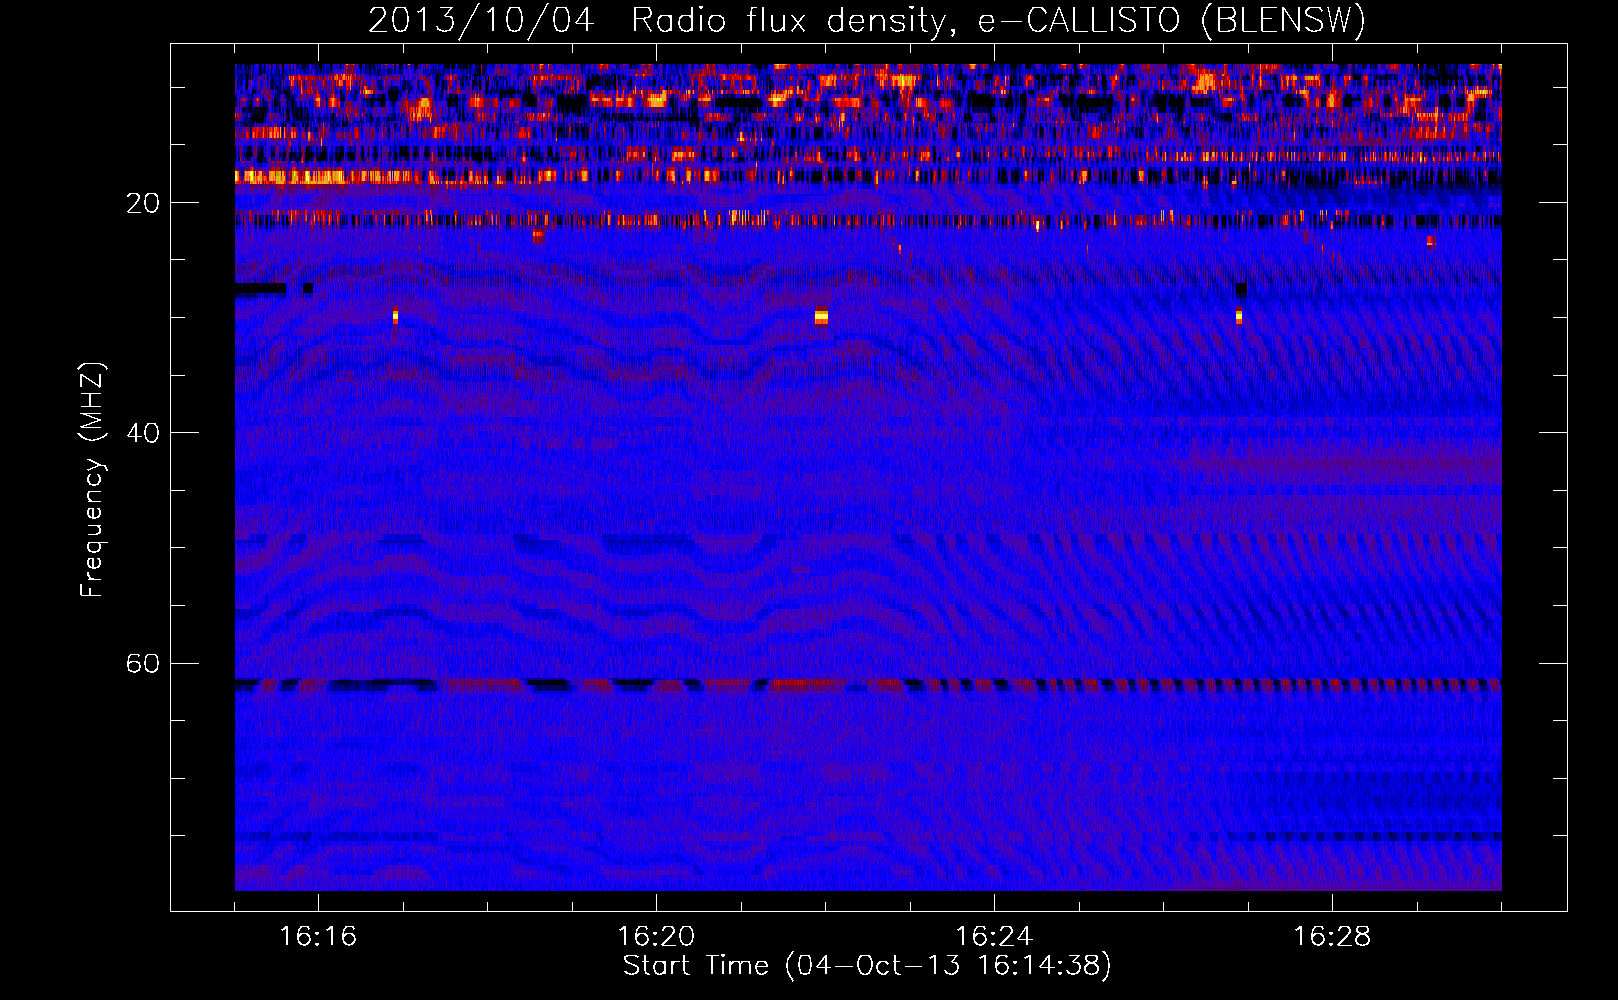Click the bright burst near 16:27 at 30 MHz
1618x1000 pixels.
1238,316
